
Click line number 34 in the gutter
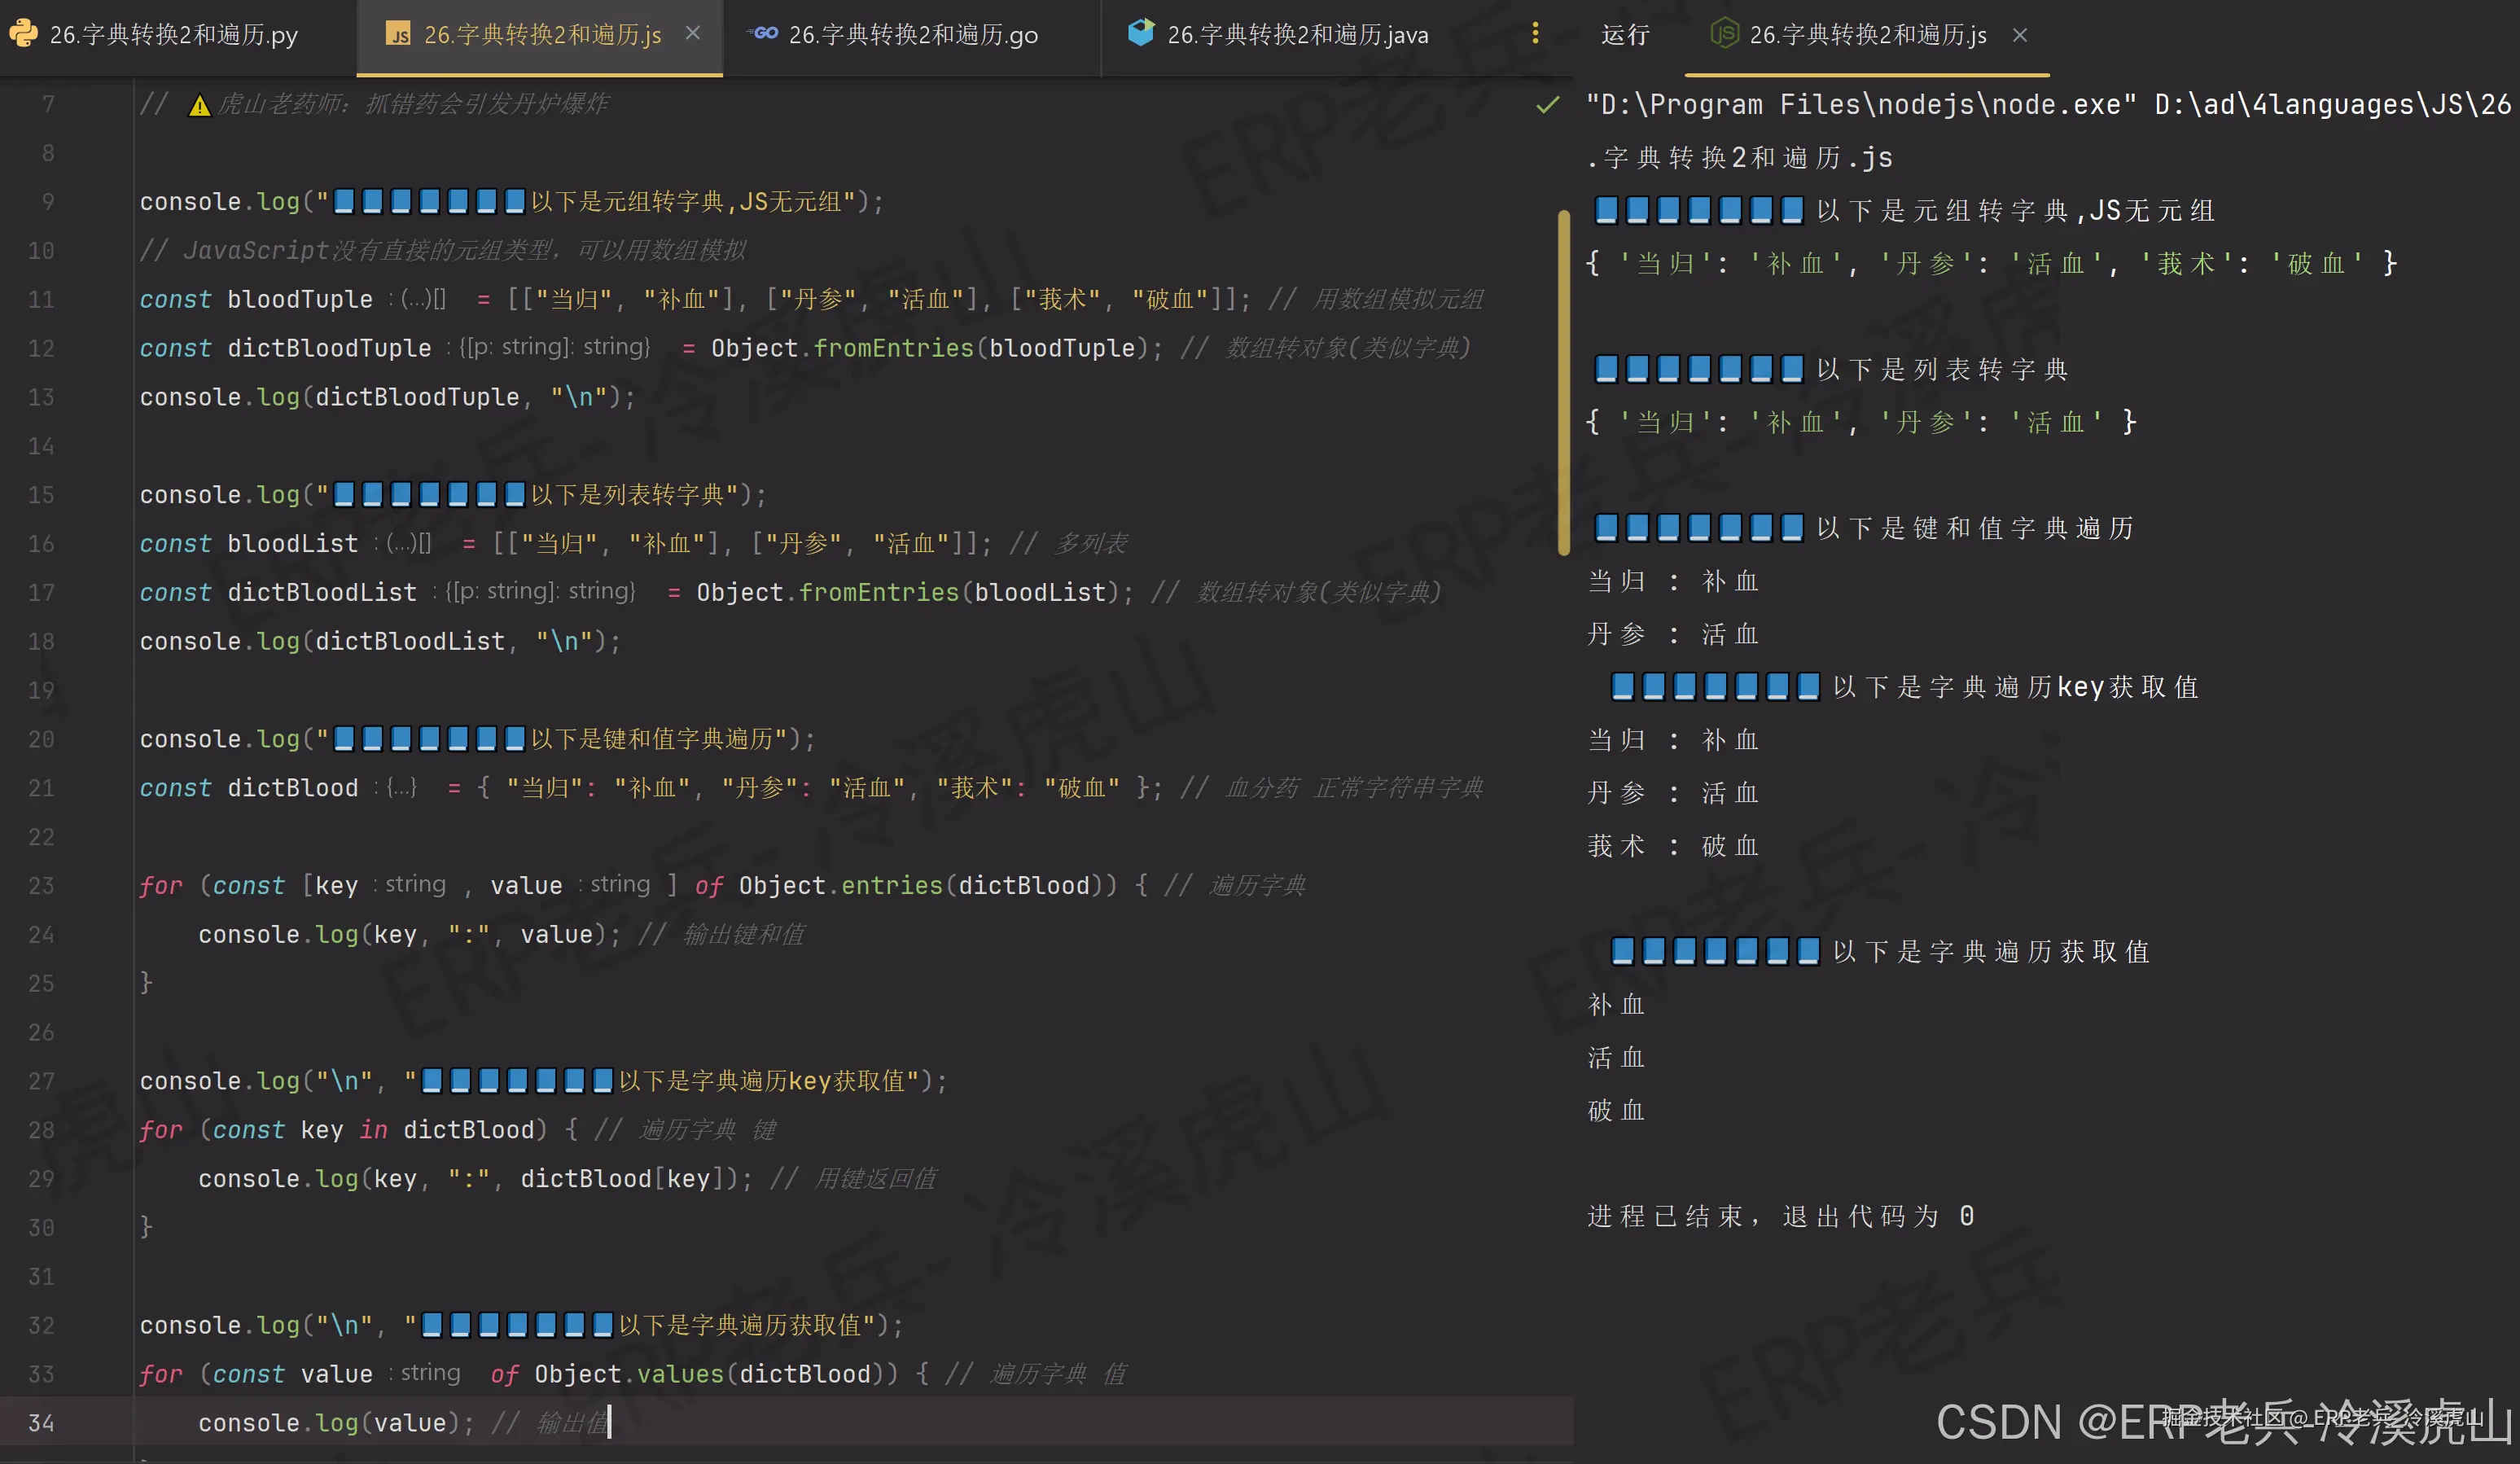(41, 1423)
